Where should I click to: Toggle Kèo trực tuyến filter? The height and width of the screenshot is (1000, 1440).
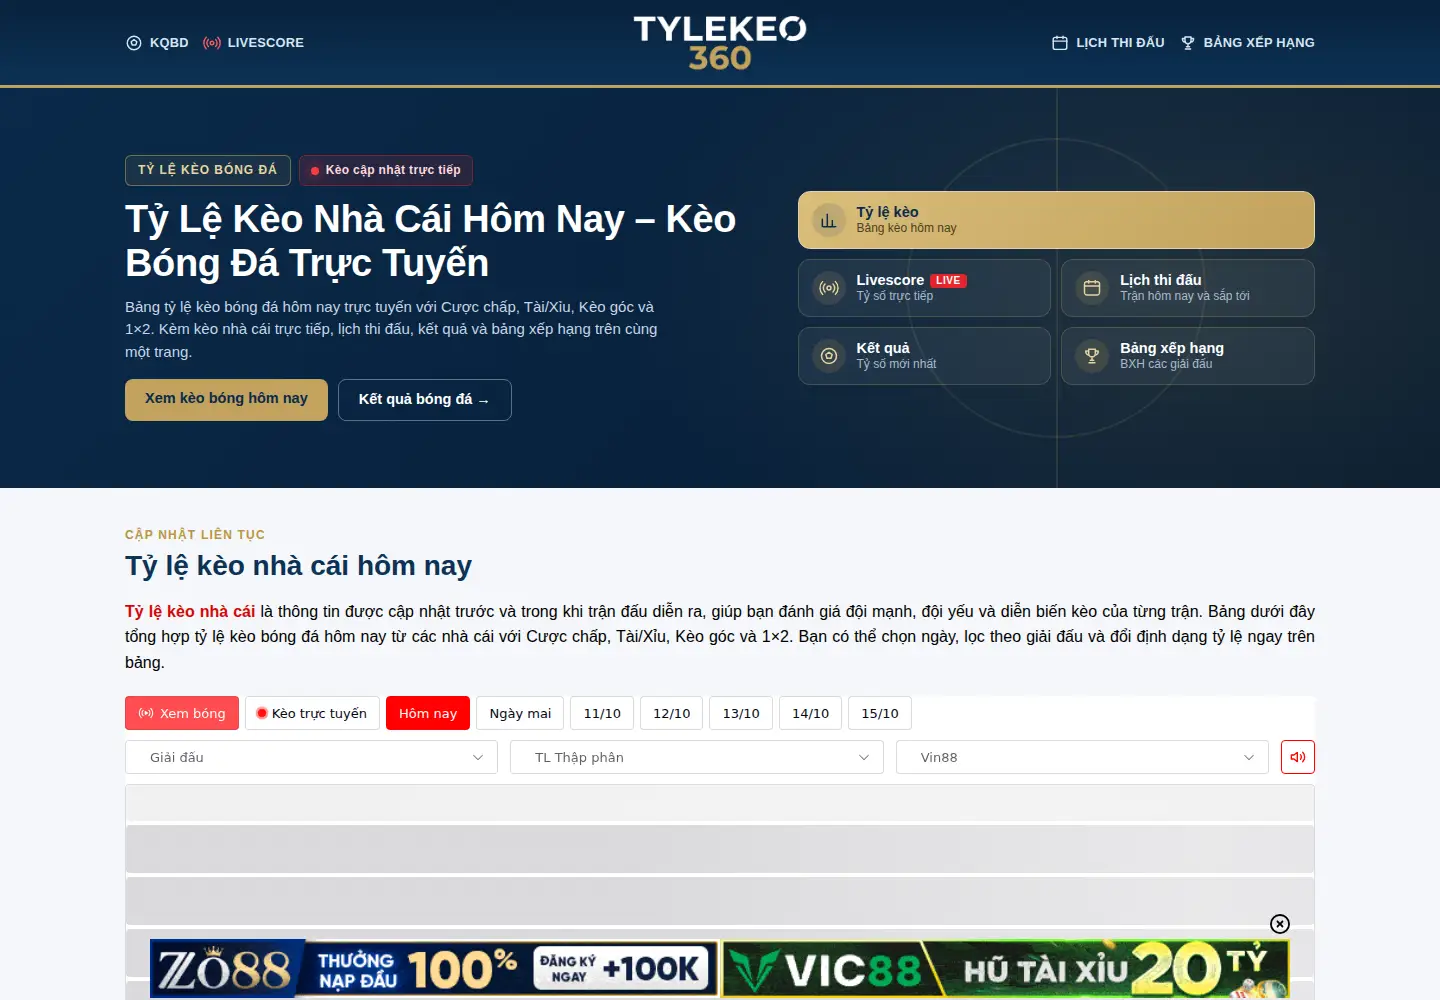312,713
